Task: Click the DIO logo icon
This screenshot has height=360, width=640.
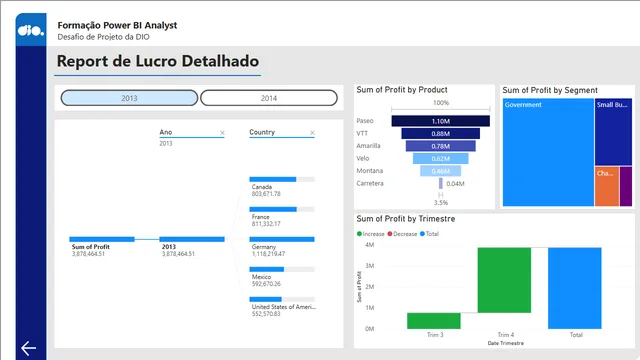Action: [x=31, y=30]
